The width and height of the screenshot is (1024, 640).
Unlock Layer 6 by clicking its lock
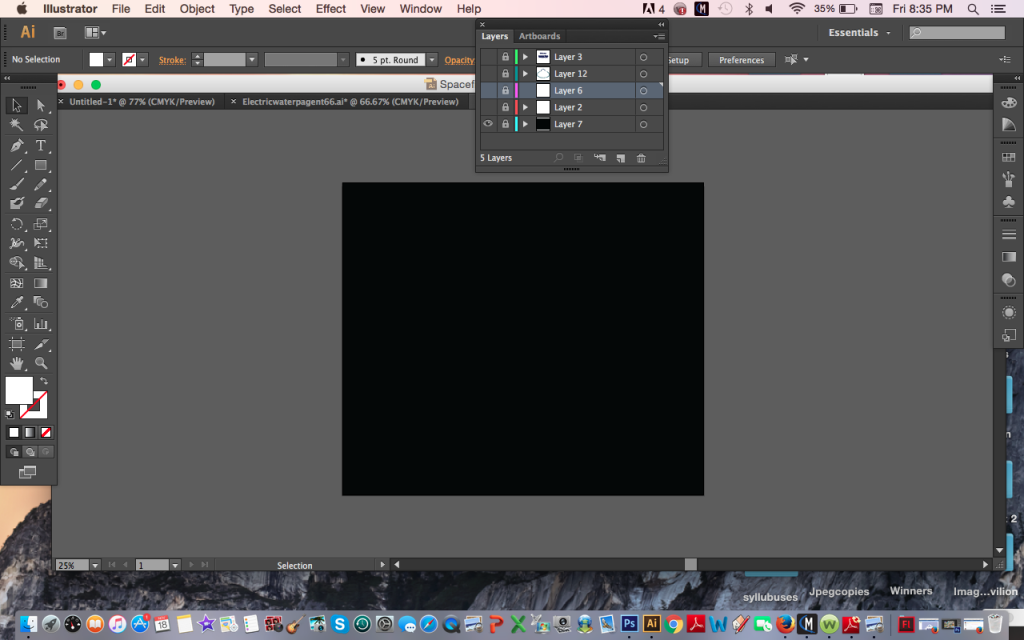coord(505,91)
